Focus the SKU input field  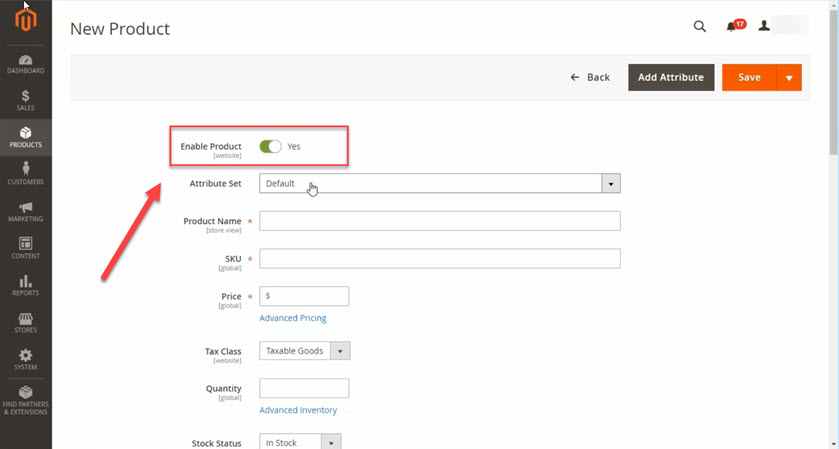(440, 258)
